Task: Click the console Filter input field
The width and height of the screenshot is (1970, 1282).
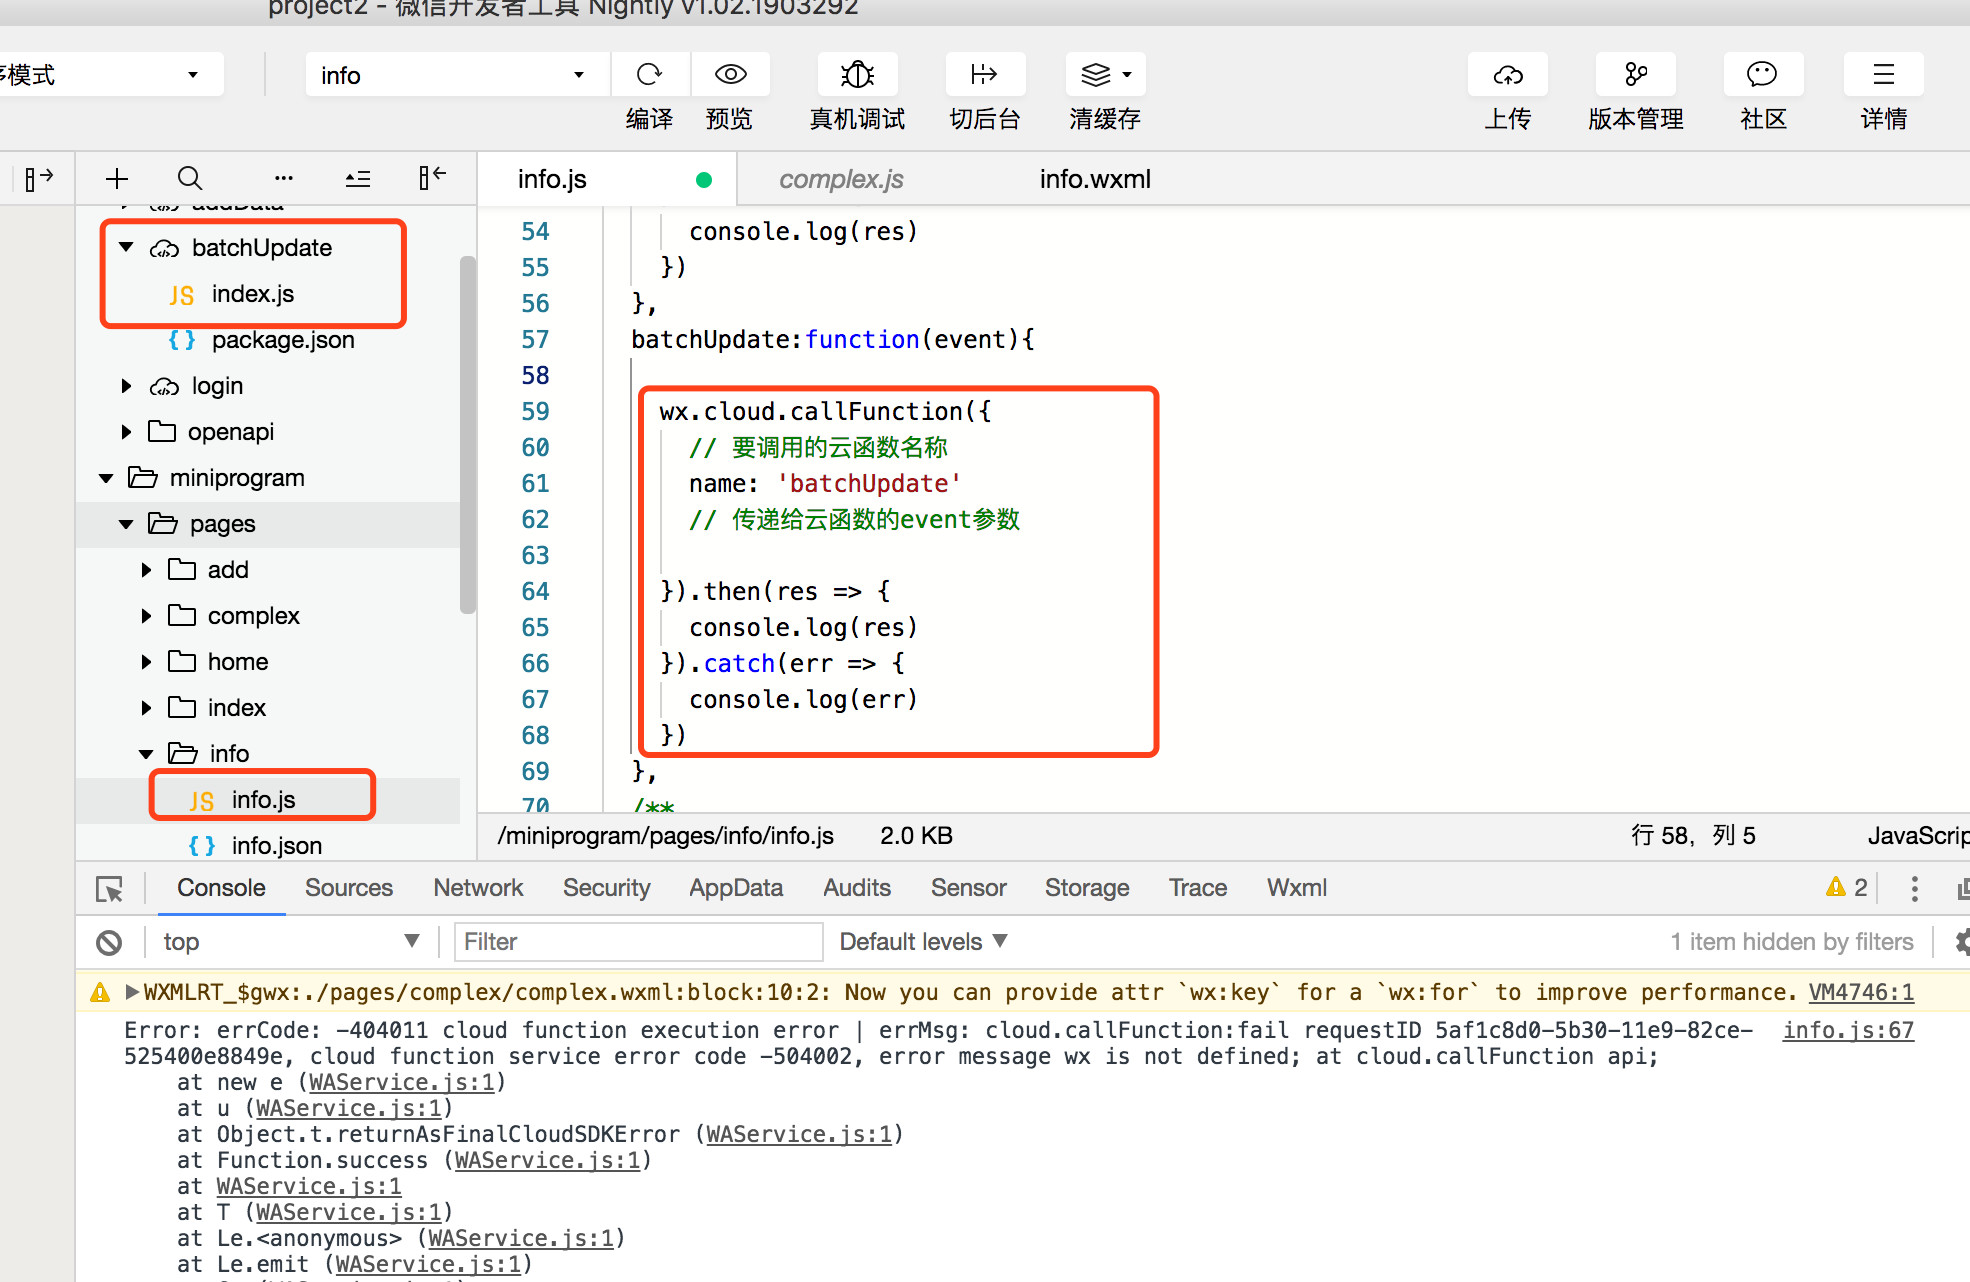Action: point(638,942)
